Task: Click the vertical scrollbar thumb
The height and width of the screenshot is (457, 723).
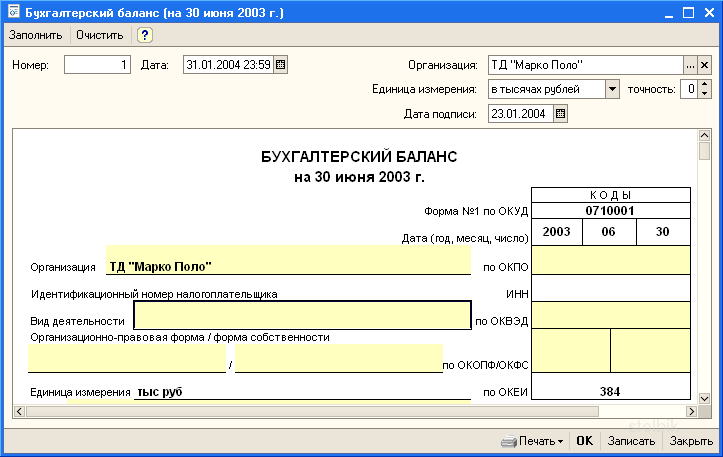Action: click(x=704, y=151)
